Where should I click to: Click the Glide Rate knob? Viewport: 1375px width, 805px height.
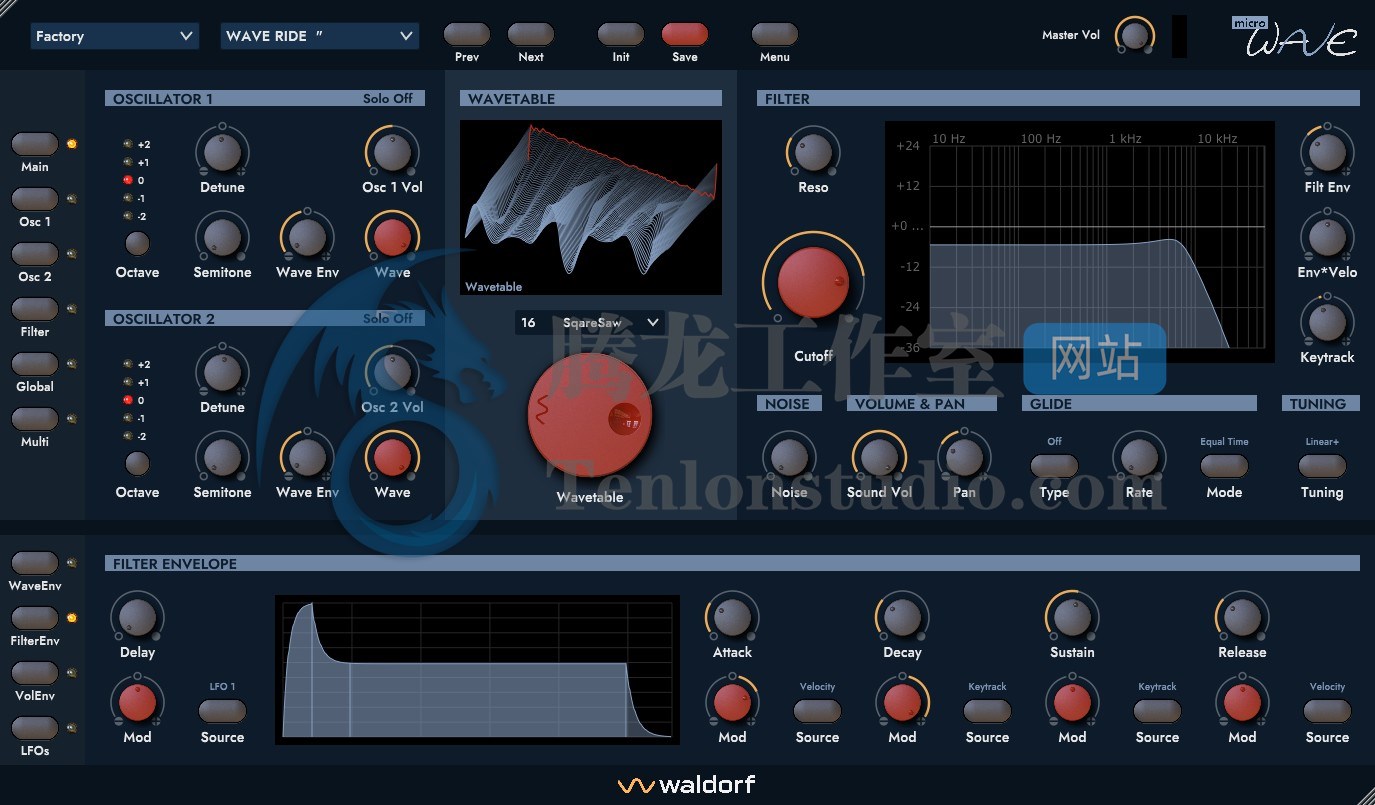[1139, 457]
